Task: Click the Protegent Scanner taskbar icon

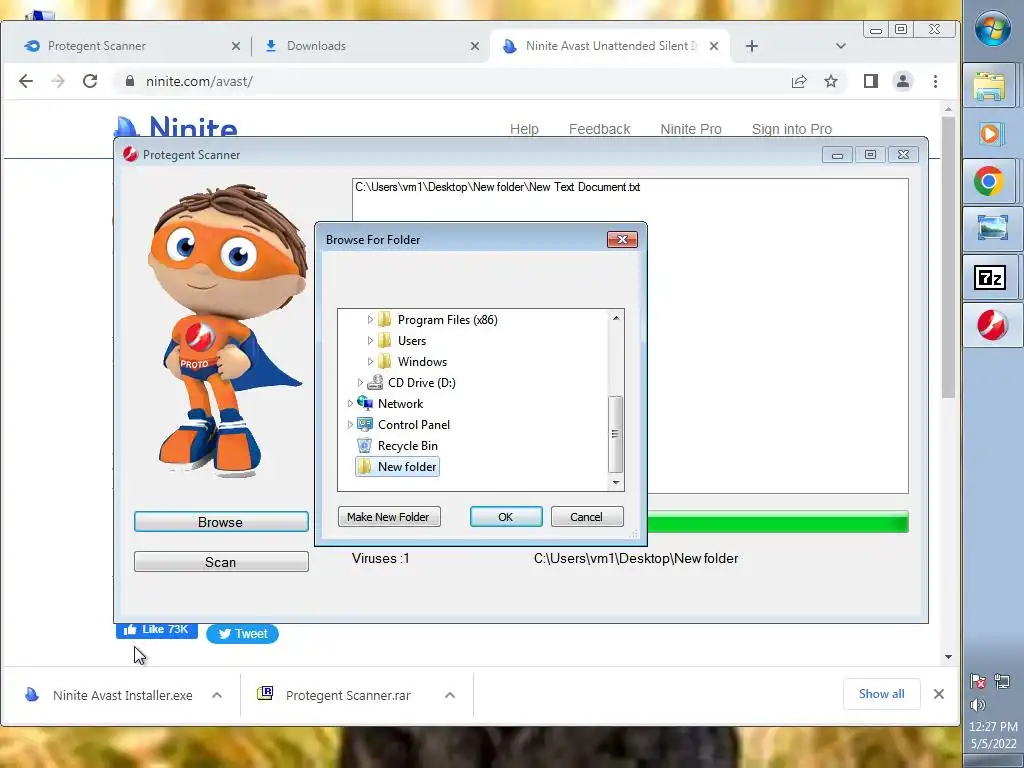Action: 992,325
